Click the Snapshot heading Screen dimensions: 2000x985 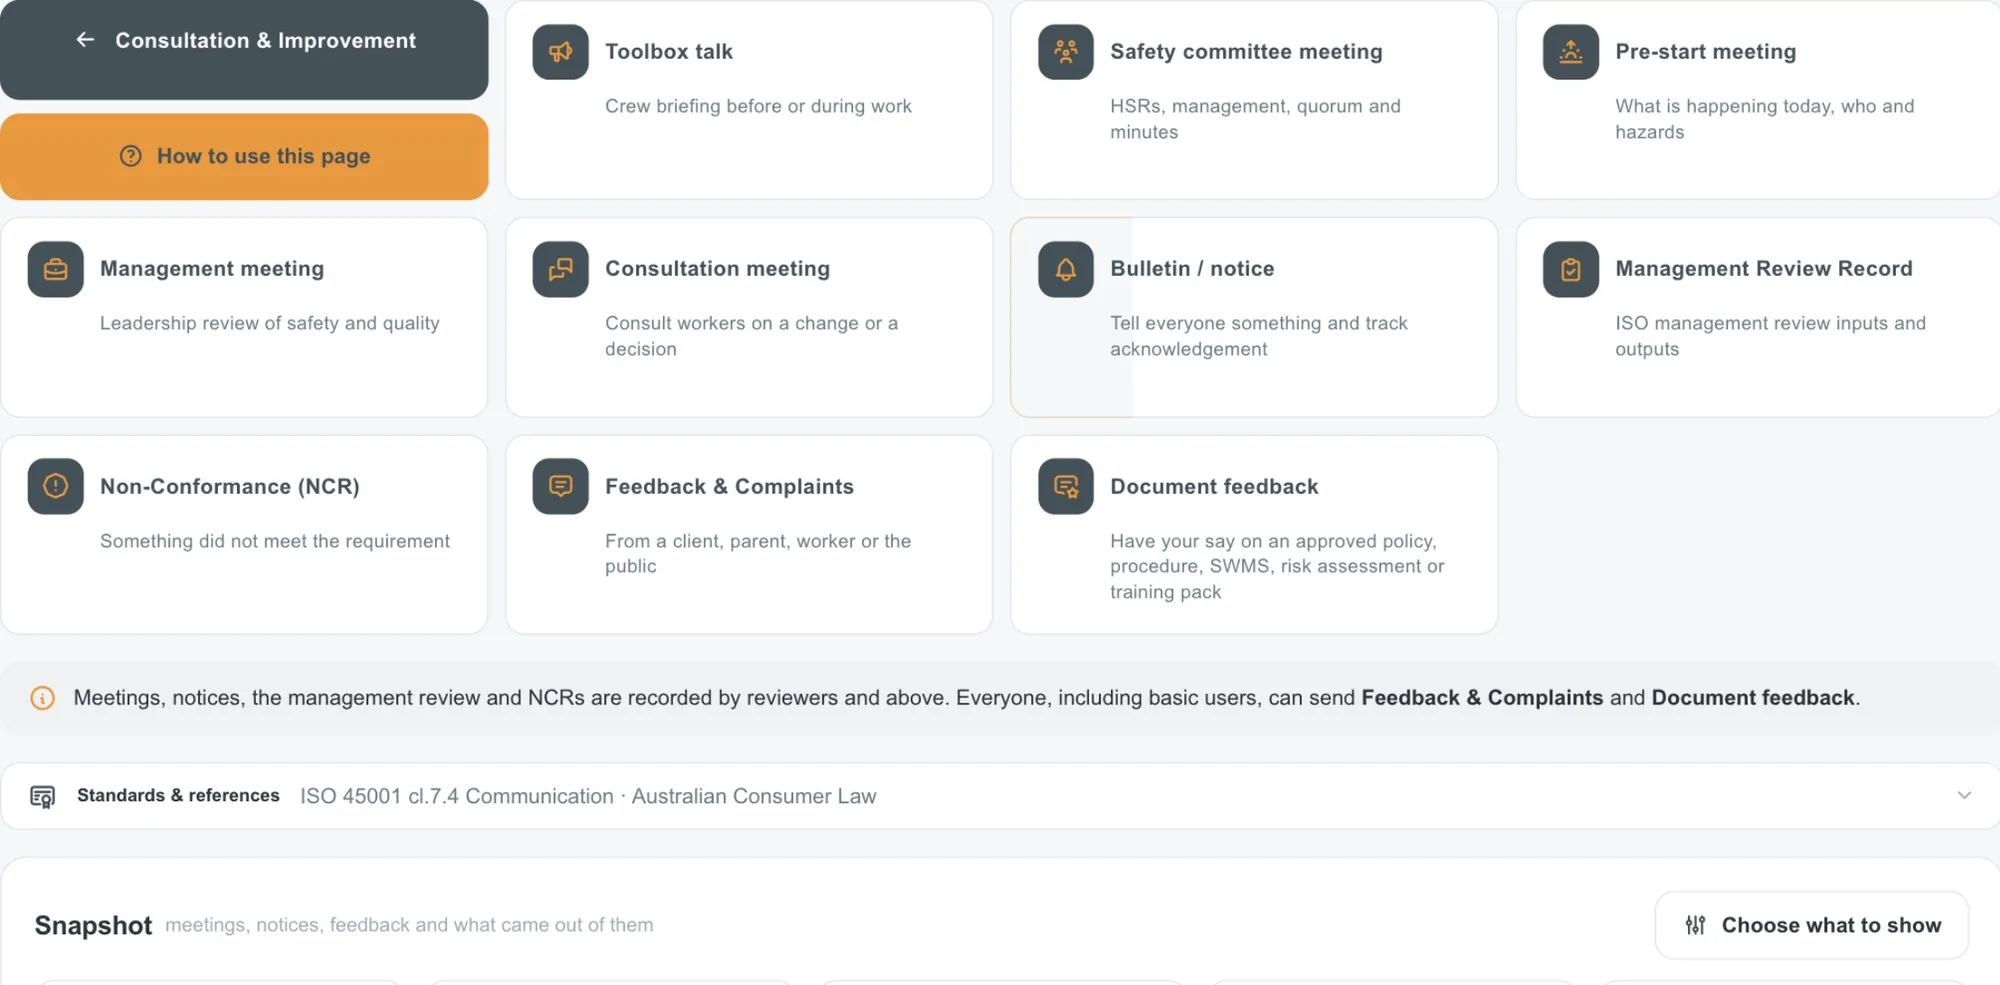click(93, 926)
